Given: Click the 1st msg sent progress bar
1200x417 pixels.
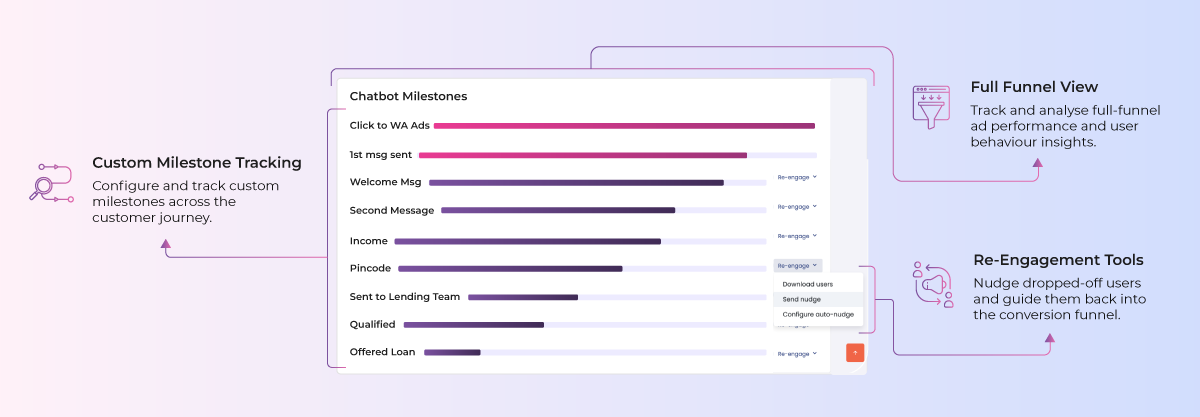Looking at the screenshot, I should pos(582,155).
